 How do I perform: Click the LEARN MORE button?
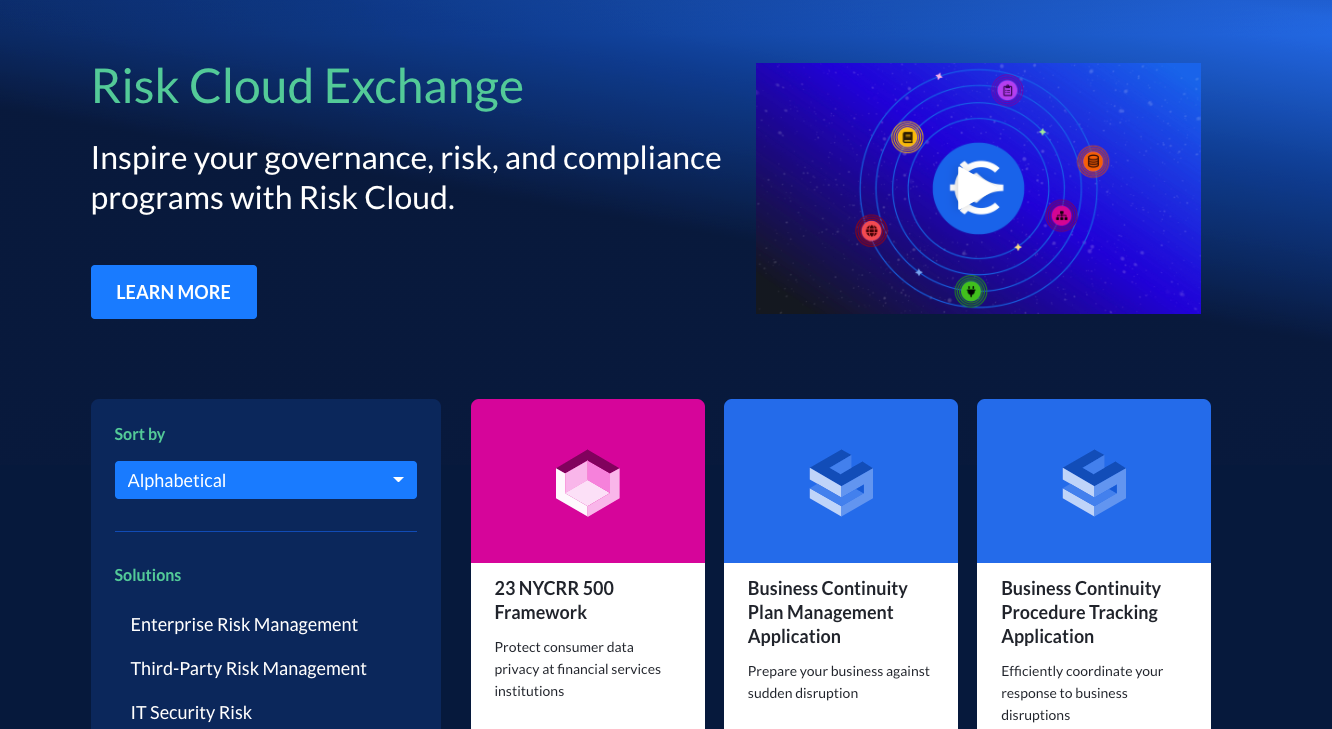[x=174, y=292]
